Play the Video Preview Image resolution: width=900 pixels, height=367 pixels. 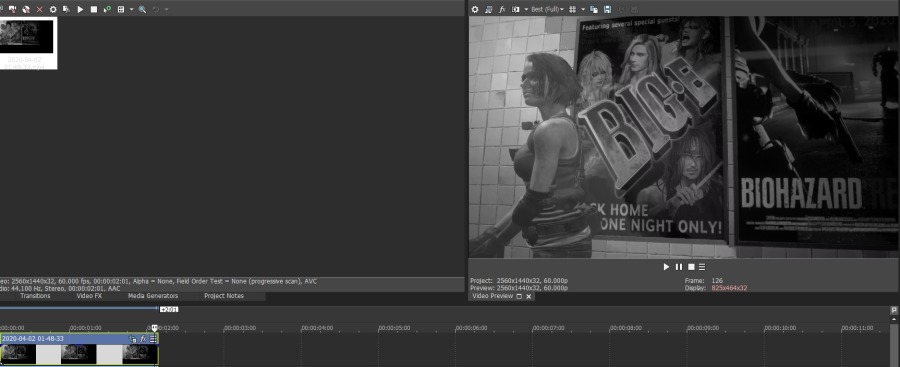tap(666, 266)
